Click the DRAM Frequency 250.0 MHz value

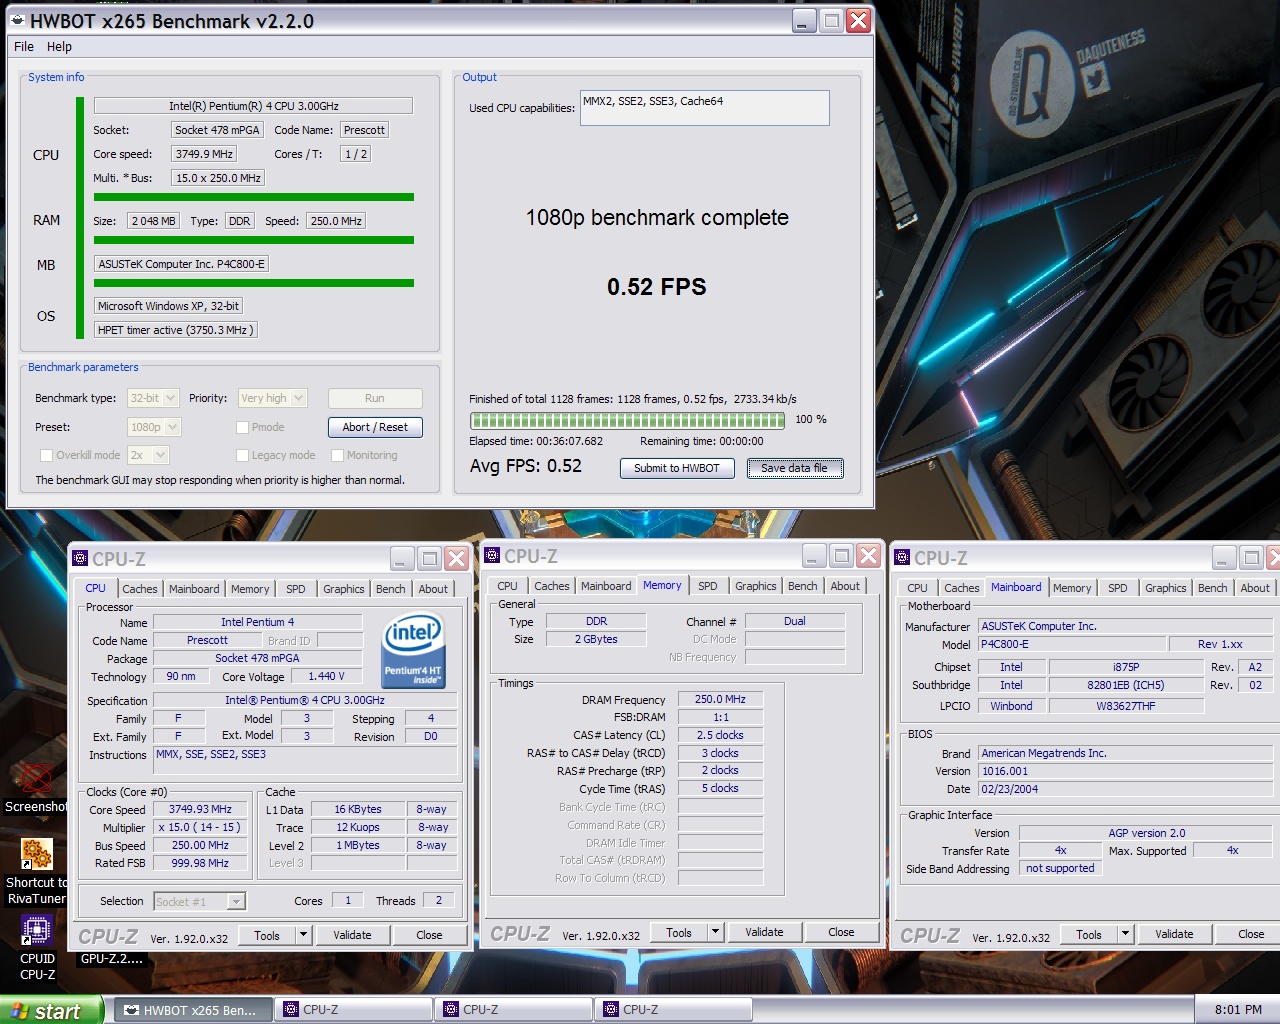click(720, 699)
